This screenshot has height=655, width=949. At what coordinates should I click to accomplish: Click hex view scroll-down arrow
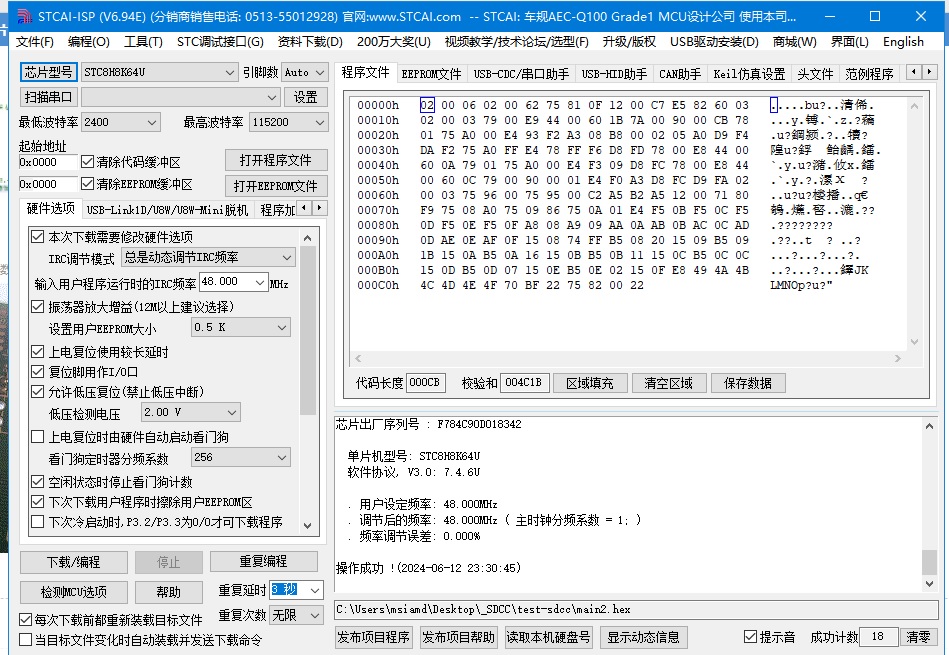tap(915, 341)
